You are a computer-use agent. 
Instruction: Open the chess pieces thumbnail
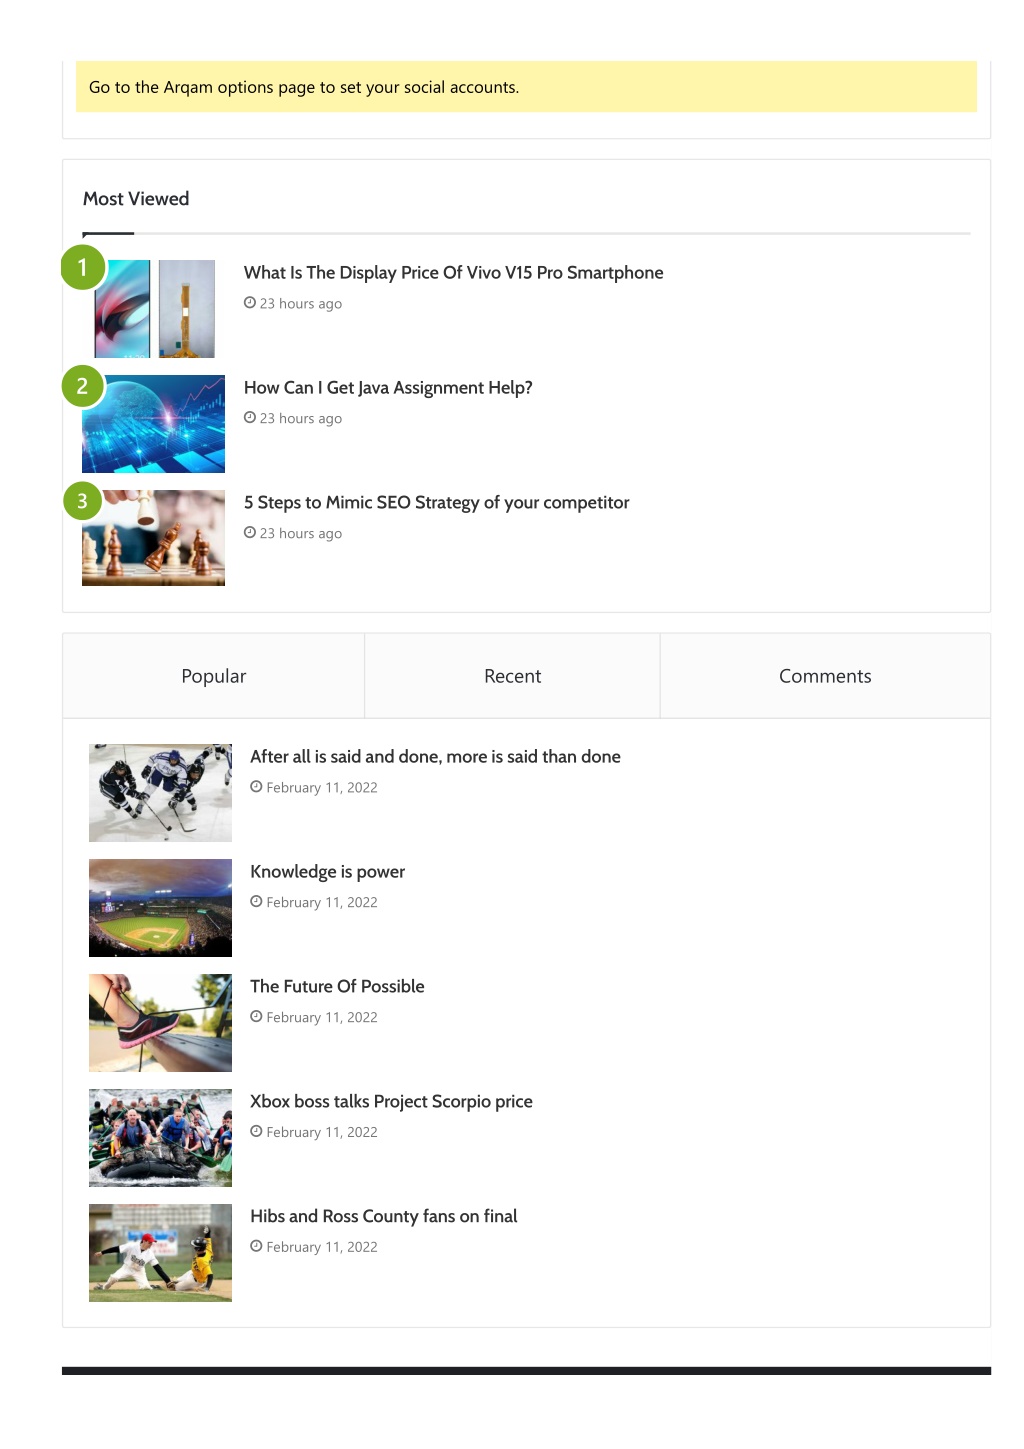(153, 538)
